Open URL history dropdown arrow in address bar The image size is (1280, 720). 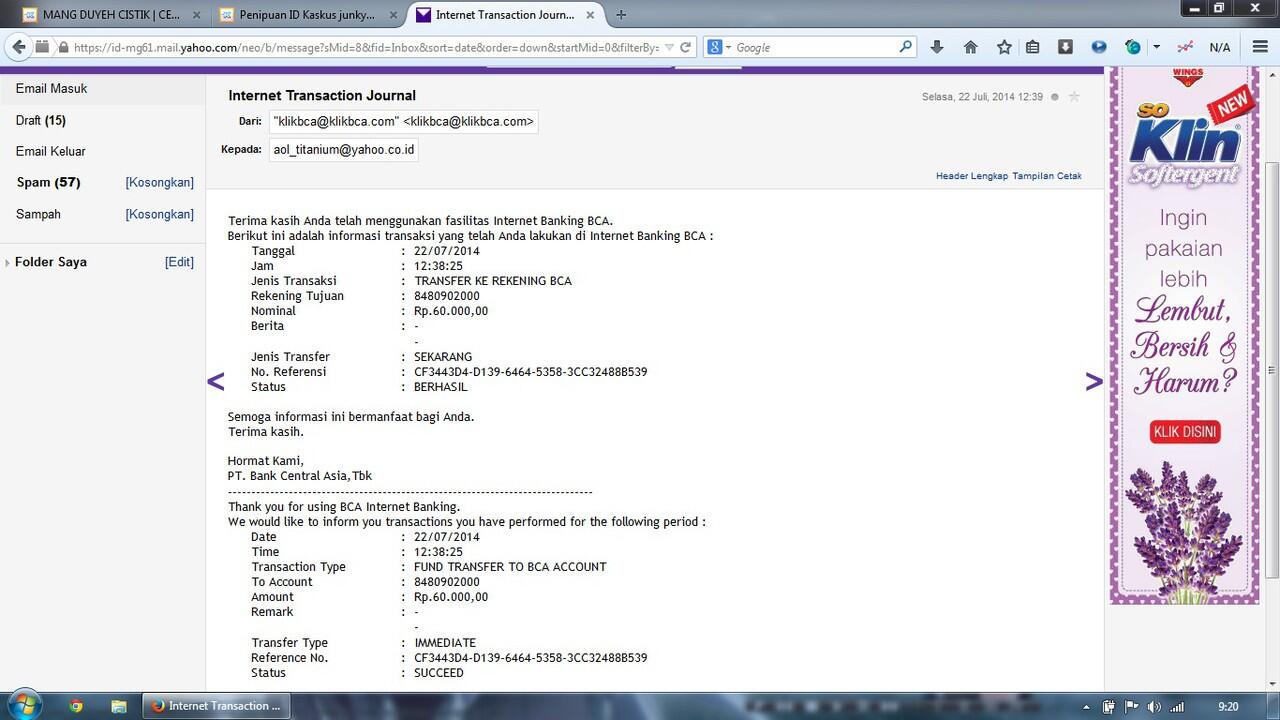click(669, 47)
